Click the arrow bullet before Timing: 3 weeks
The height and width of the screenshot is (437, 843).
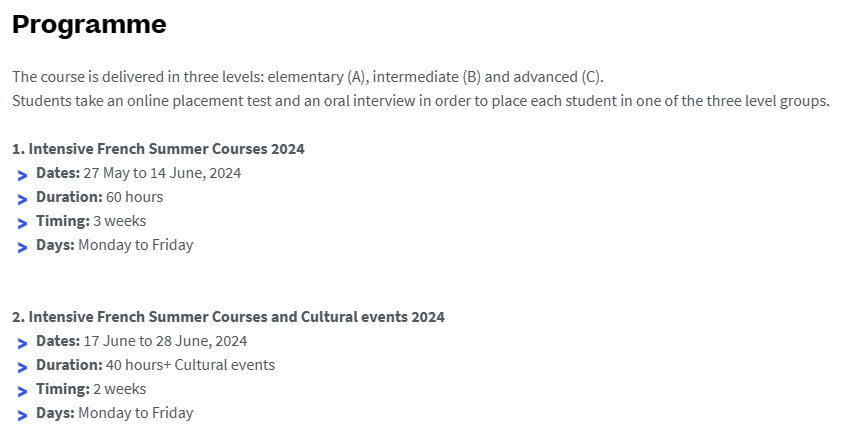[22, 223]
